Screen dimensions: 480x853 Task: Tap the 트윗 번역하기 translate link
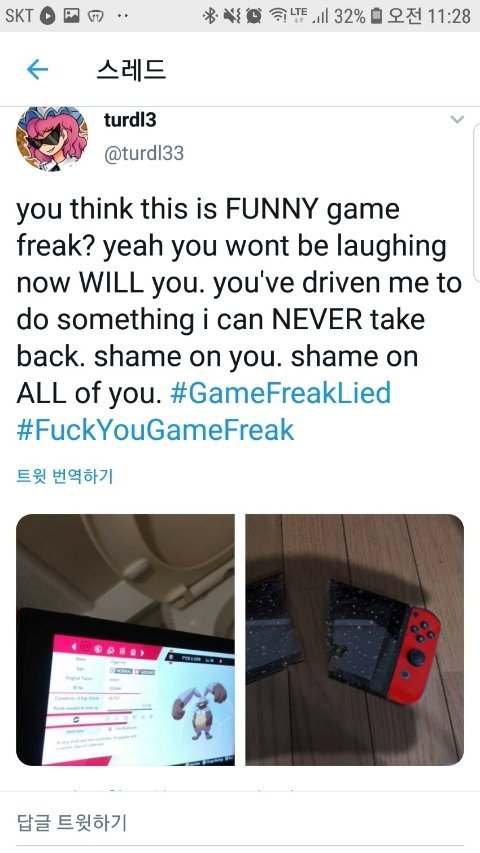[65, 477]
